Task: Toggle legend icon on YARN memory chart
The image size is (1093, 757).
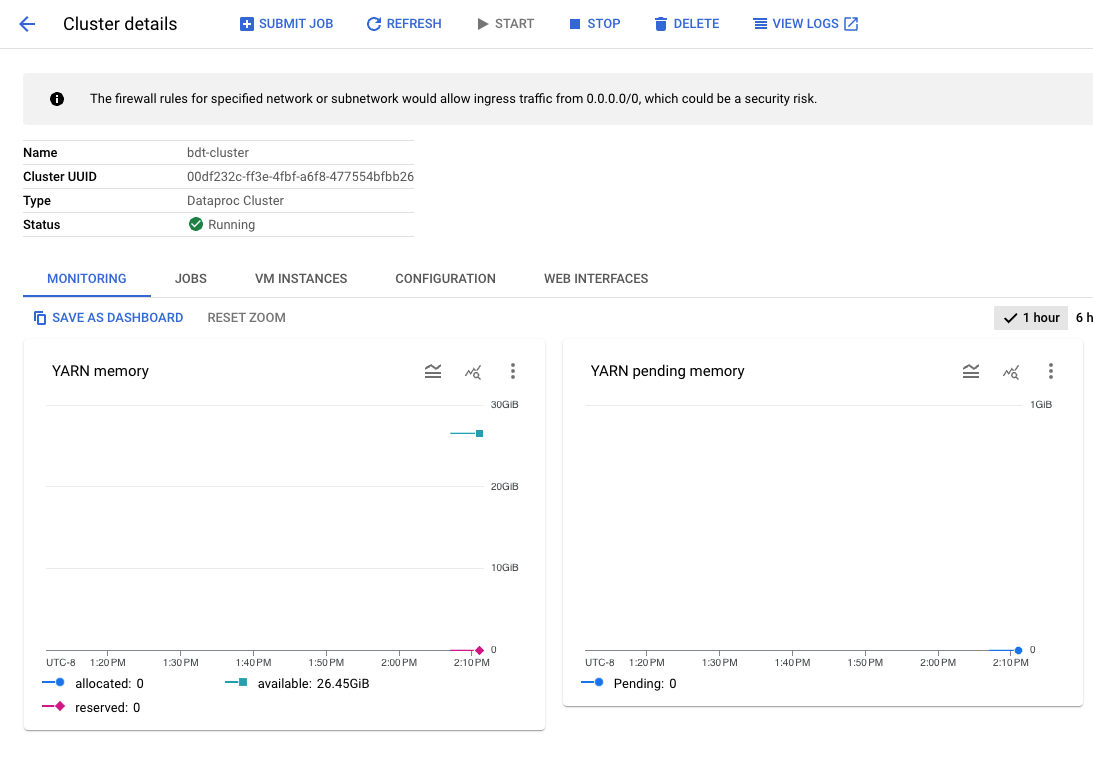Action: [x=433, y=372]
